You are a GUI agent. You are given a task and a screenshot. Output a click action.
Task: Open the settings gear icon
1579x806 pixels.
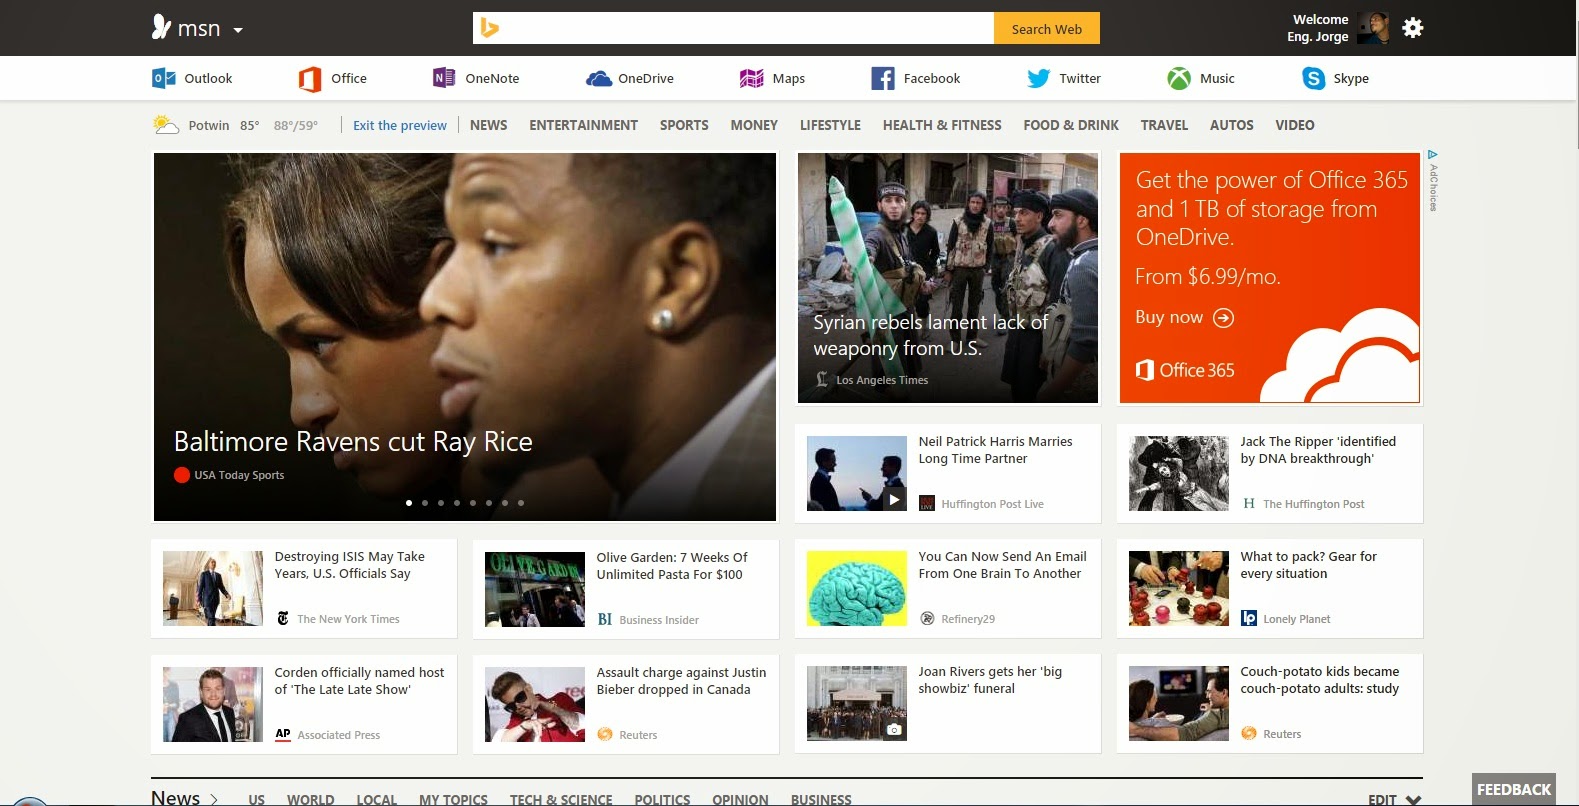(x=1412, y=28)
